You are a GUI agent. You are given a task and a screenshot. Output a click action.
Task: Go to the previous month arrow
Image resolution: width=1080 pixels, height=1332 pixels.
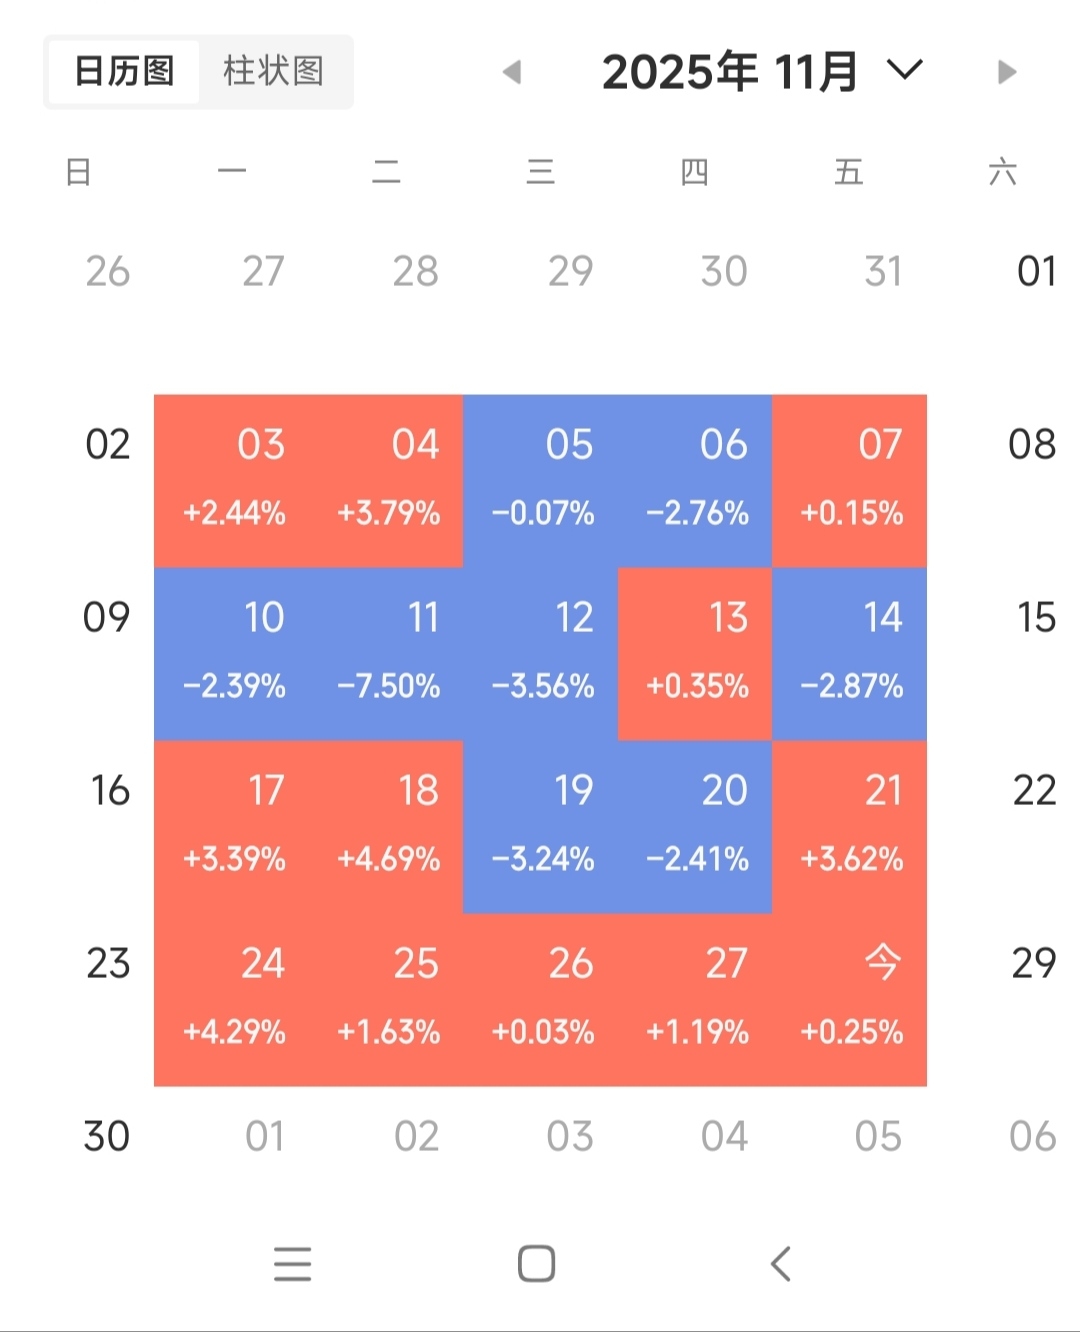point(513,72)
